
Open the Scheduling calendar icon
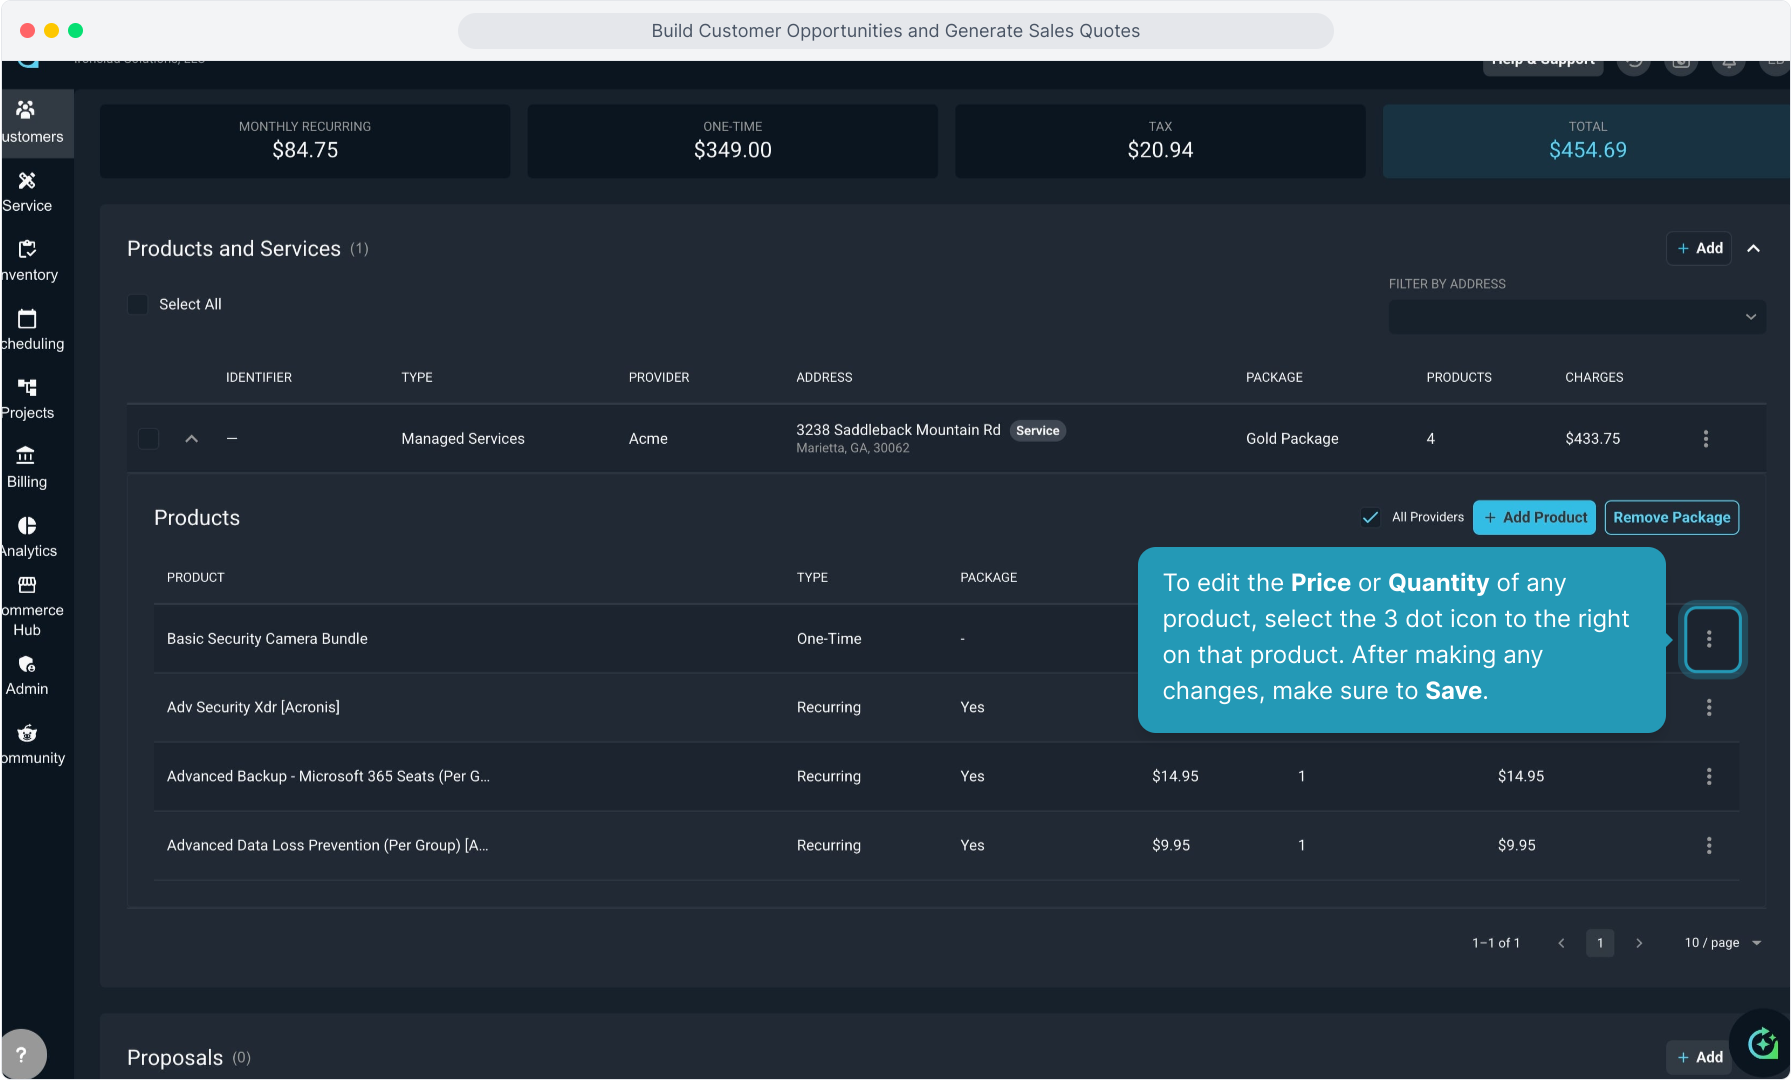point(27,320)
